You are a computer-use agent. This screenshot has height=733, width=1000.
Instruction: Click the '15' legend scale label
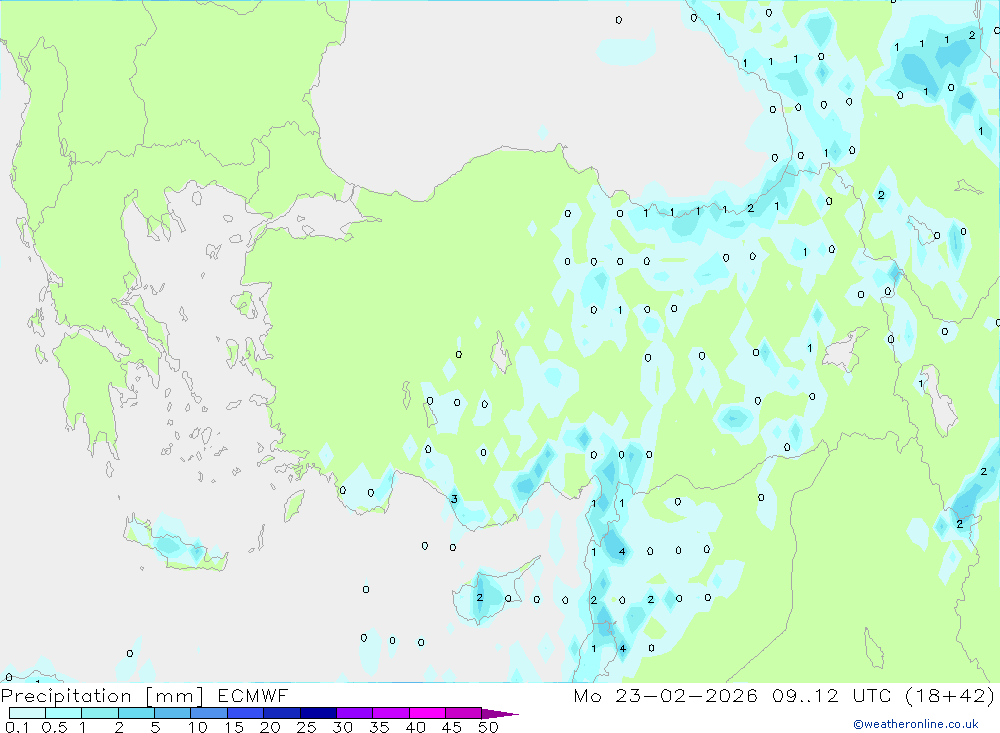click(234, 727)
